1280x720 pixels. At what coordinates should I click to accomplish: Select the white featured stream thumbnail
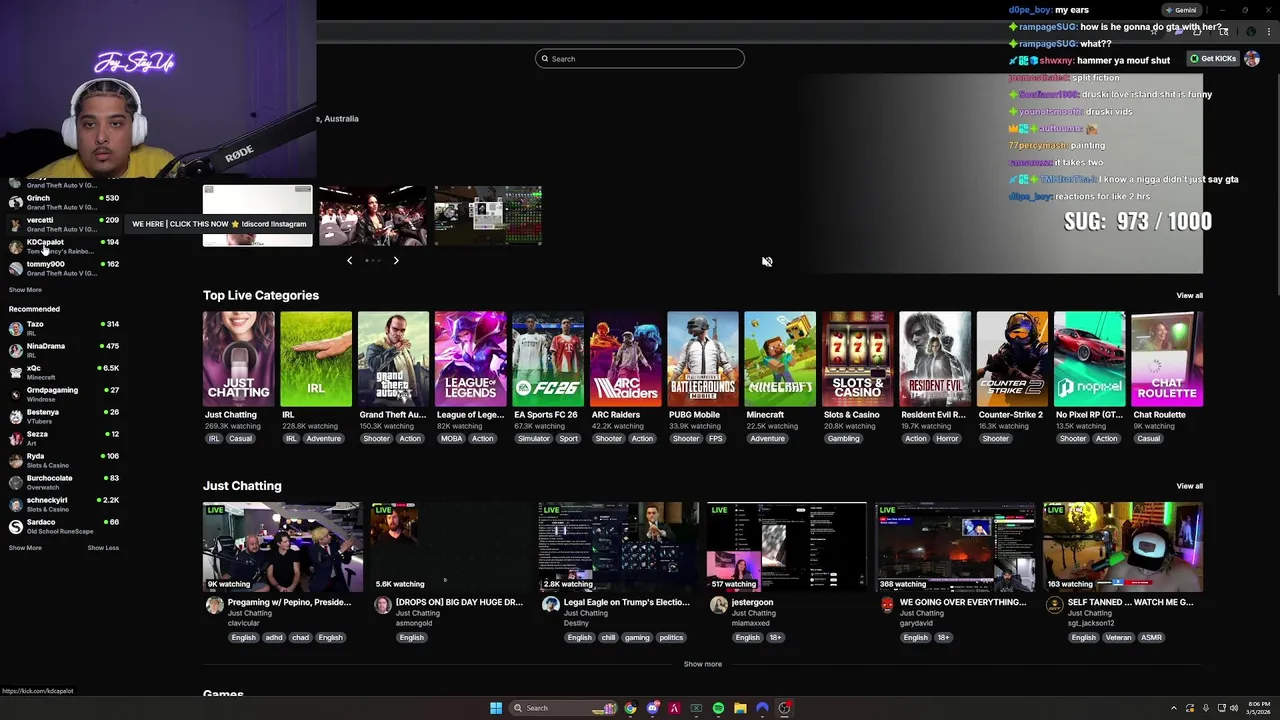(x=258, y=215)
